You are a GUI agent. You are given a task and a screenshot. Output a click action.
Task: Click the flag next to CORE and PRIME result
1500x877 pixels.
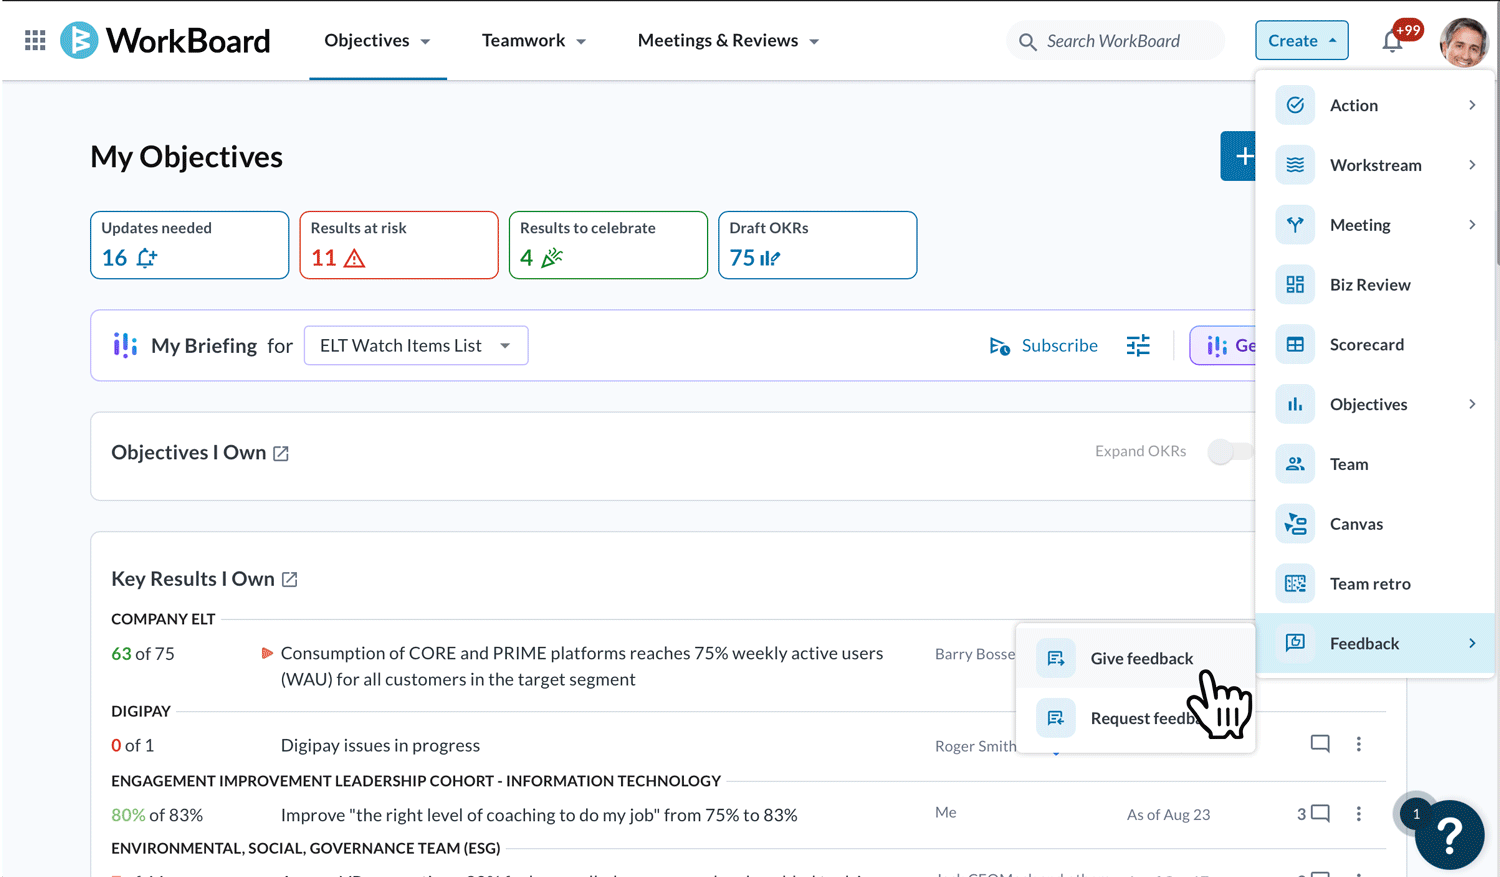click(267, 653)
